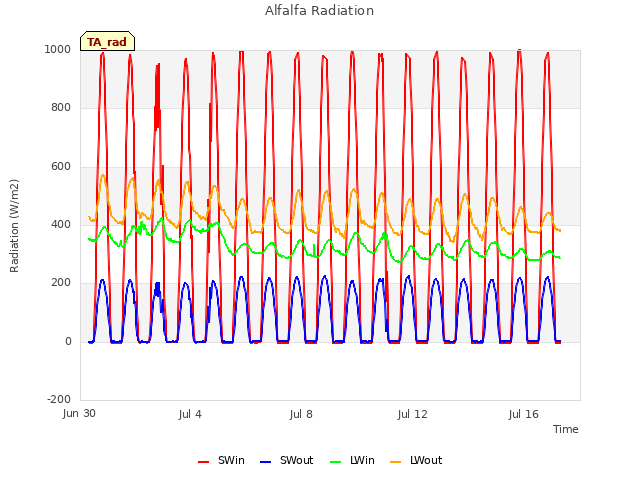
Task: Click the -200 y-axis tick label
Action: pos(59,399)
